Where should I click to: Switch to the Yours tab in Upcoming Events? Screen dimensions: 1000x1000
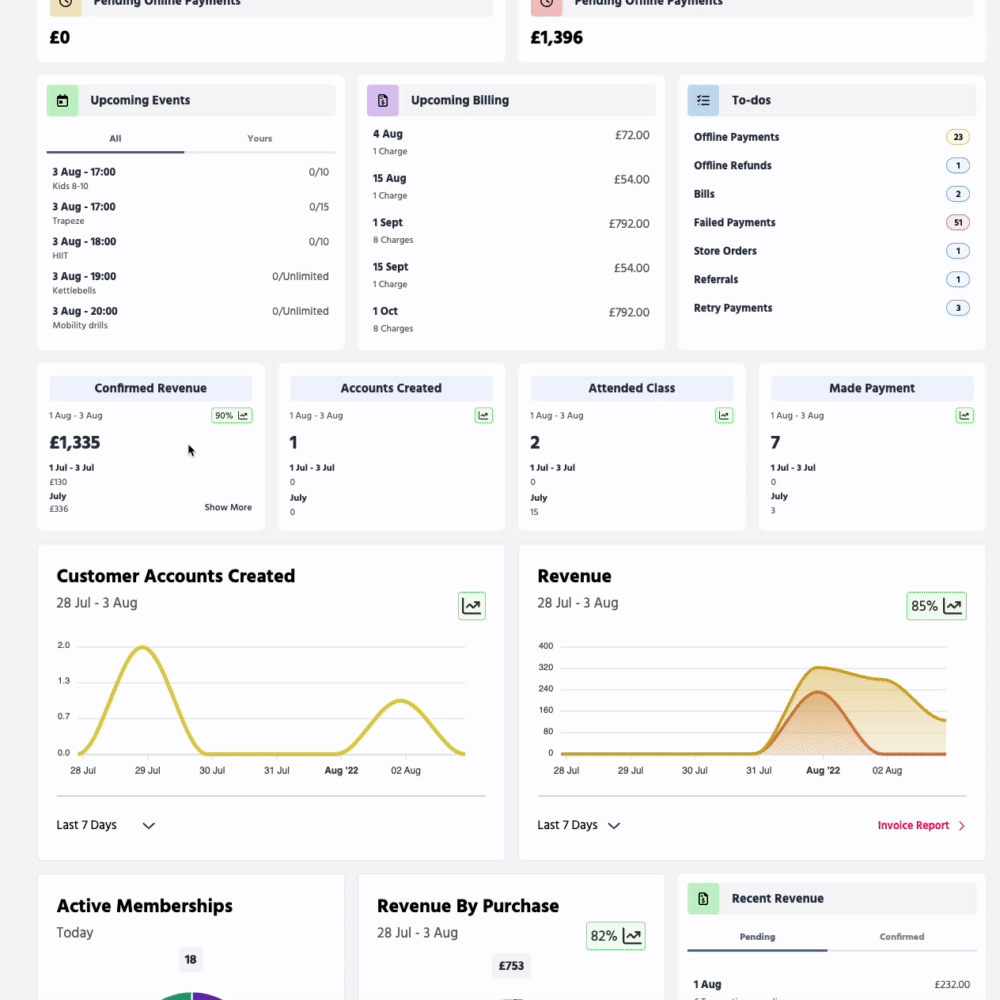[259, 139]
